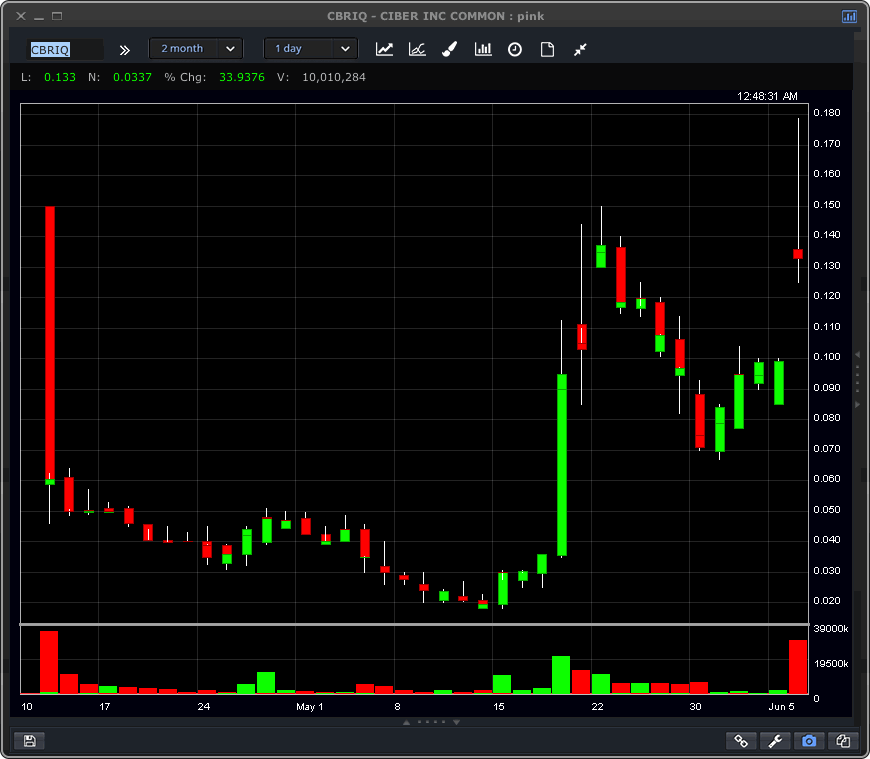
Task: Open the studies overlay chart icon
Action: click(x=417, y=49)
